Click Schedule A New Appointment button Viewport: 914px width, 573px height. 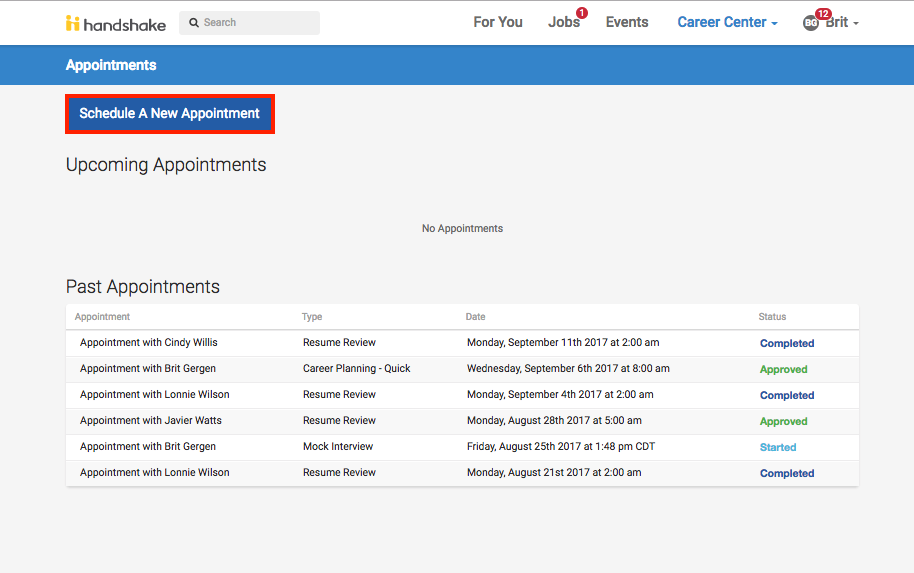pos(170,114)
